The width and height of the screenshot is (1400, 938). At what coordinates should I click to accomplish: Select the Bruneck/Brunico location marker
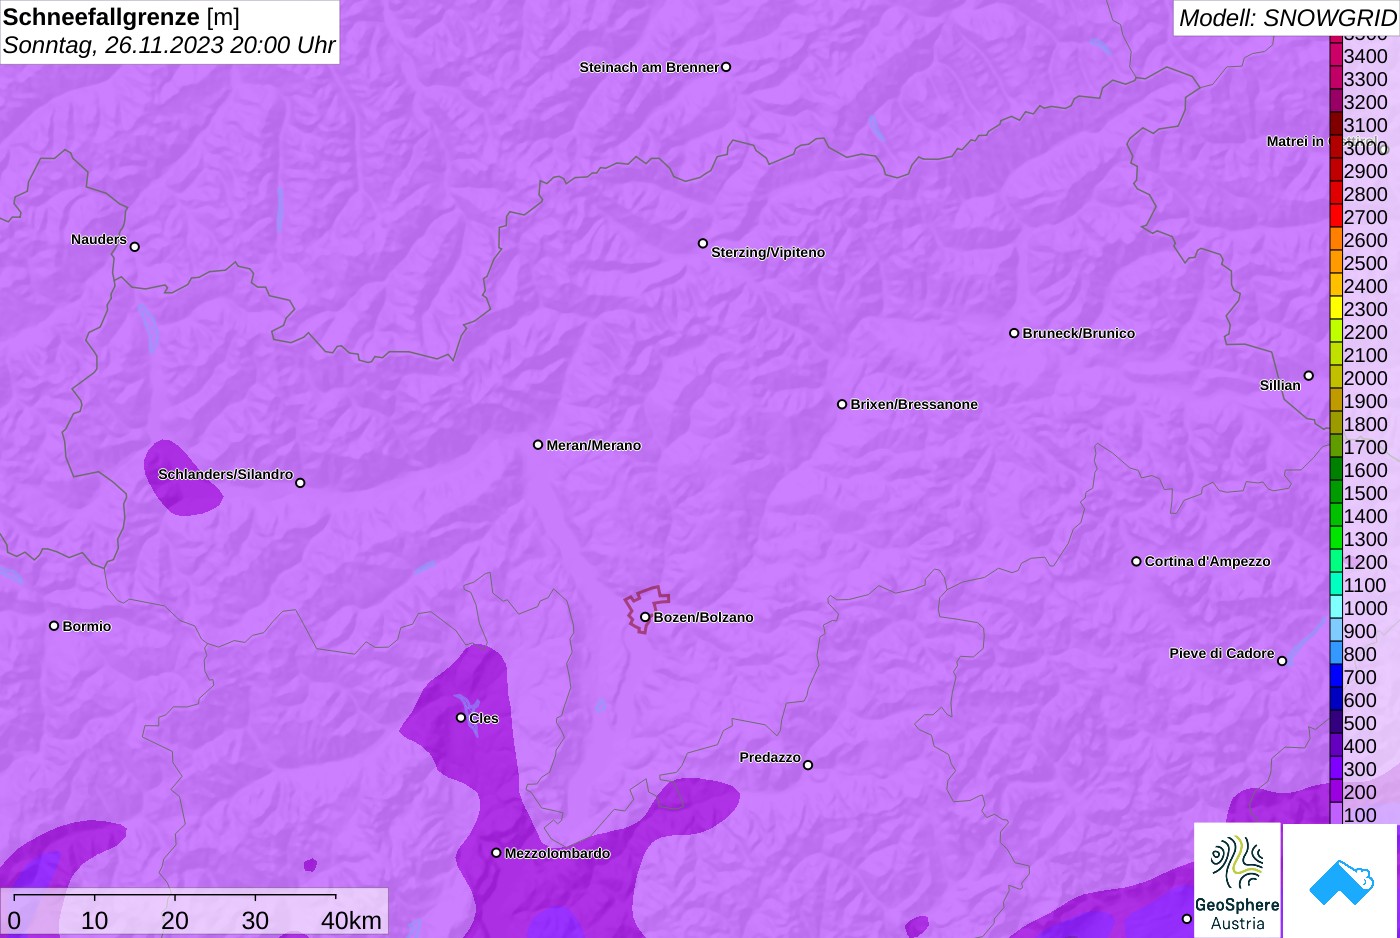coord(1014,333)
